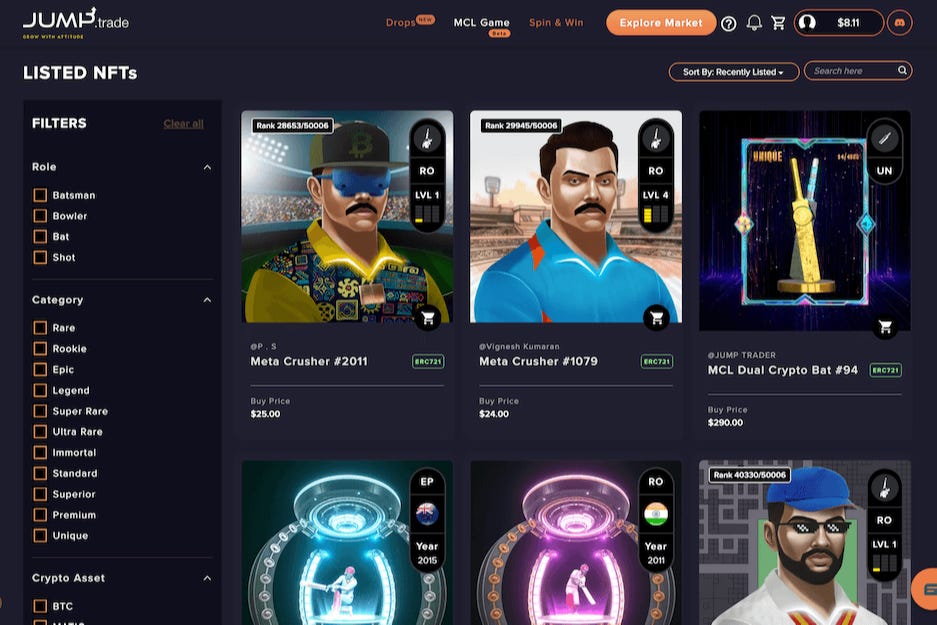Click ERC721 badge on Meta Crusher #2011
The height and width of the screenshot is (625, 937).
pyautogui.click(x=428, y=361)
